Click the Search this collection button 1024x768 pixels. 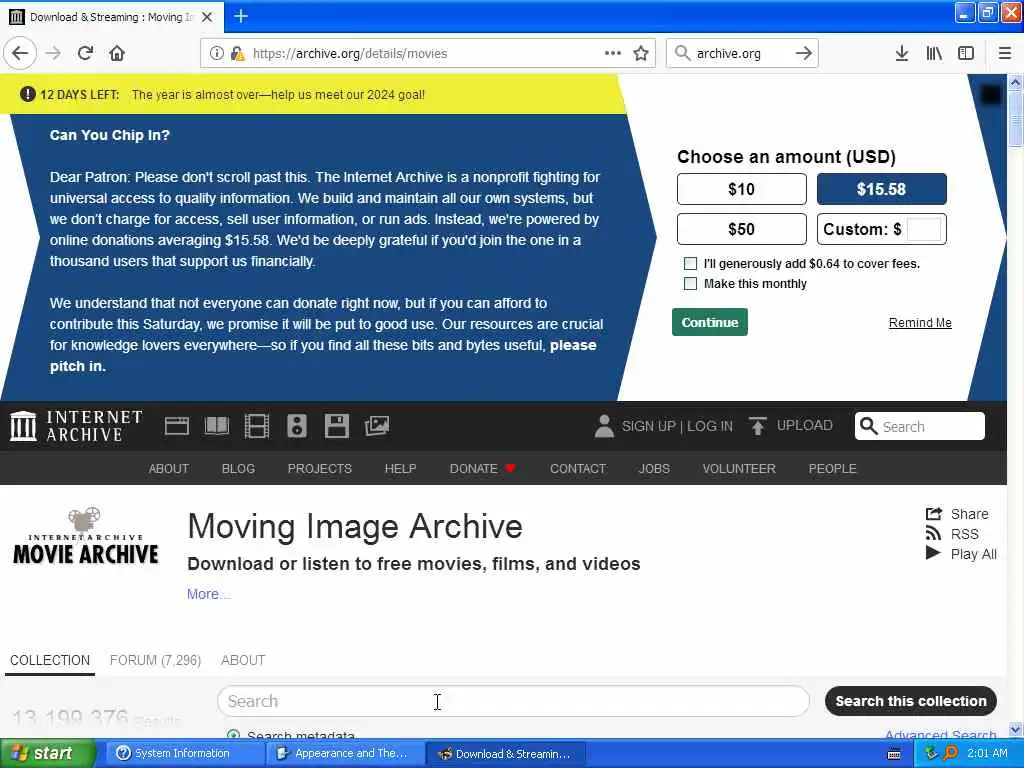tap(911, 701)
